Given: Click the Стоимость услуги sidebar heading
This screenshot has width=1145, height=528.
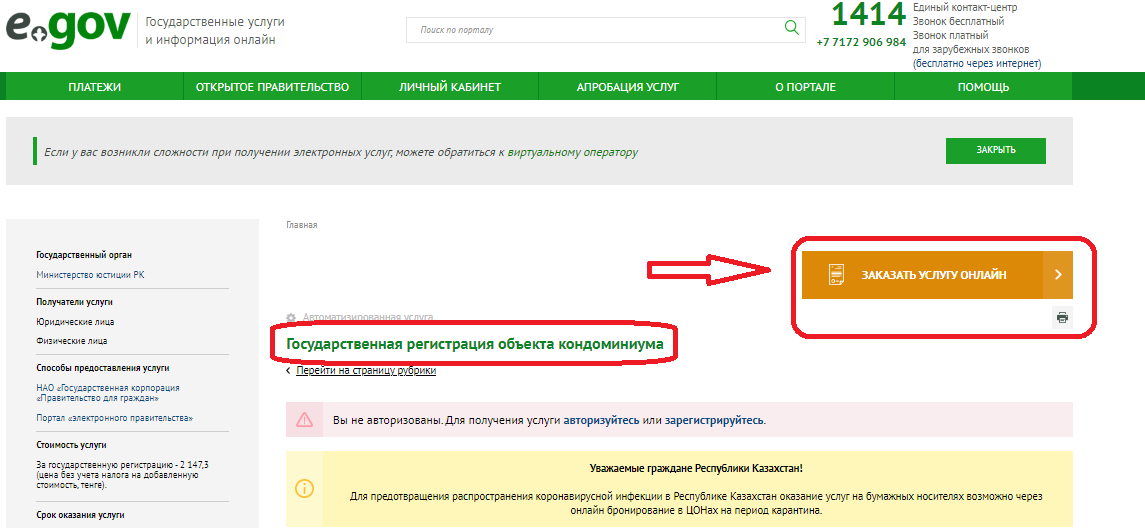Looking at the screenshot, I should coord(72,445).
